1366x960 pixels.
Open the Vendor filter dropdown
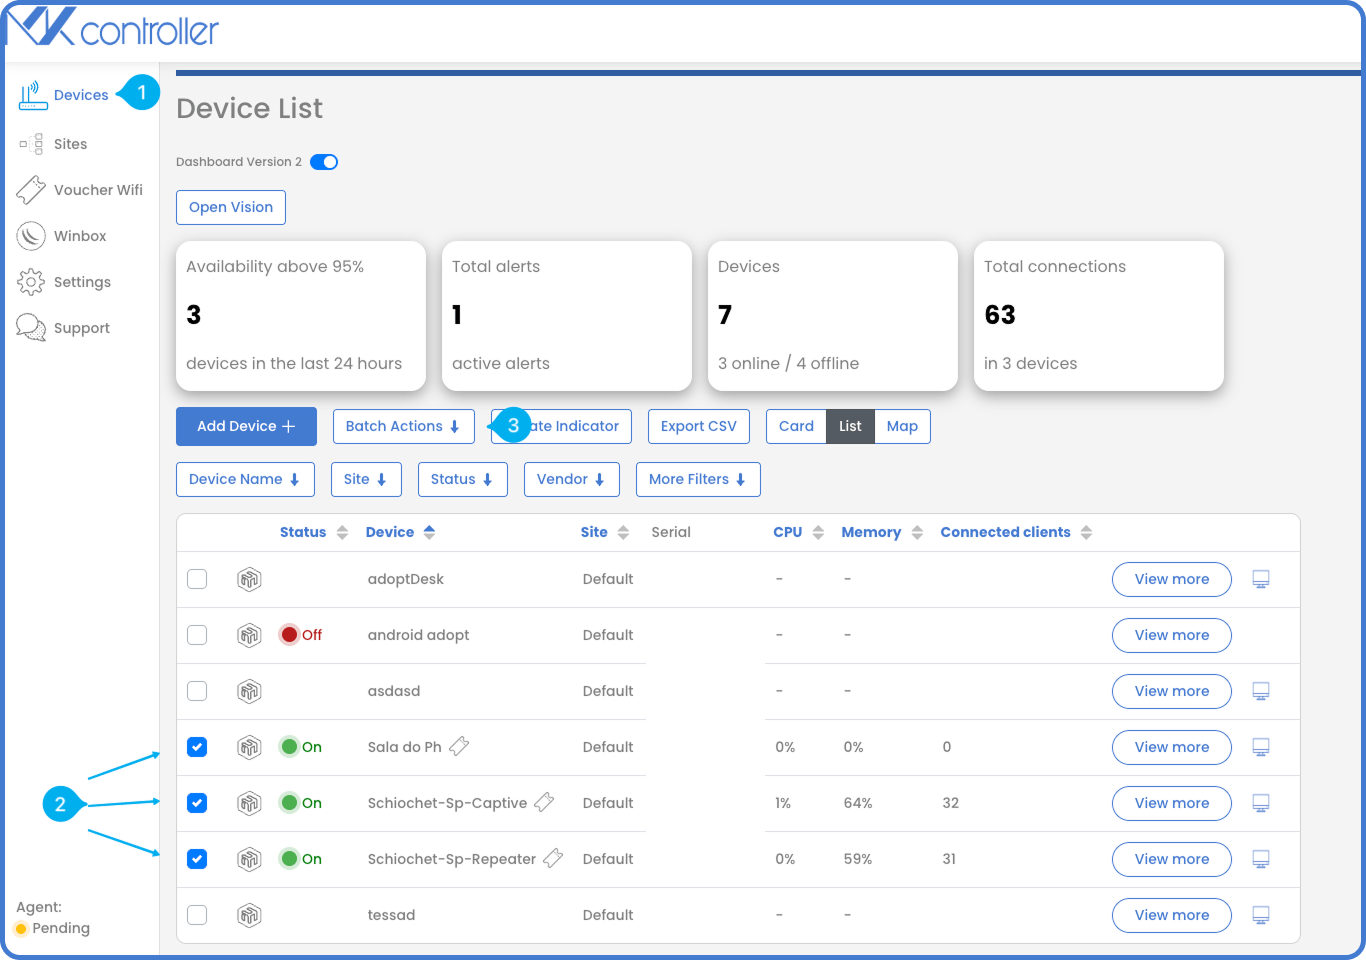pyautogui.click(x=571, y=479)
